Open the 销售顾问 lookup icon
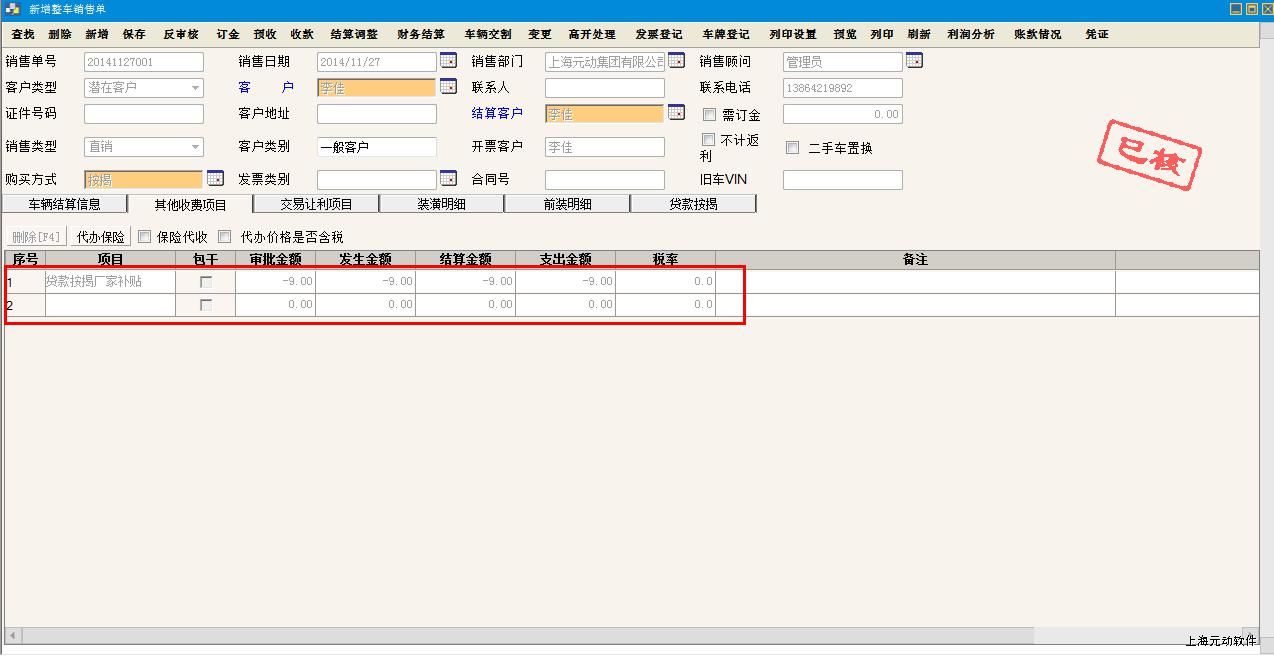 [x=914, y=61]
